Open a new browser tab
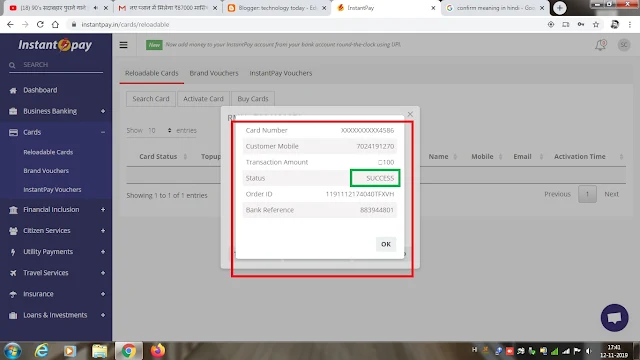The image size is (640, 360). (560, 8)
